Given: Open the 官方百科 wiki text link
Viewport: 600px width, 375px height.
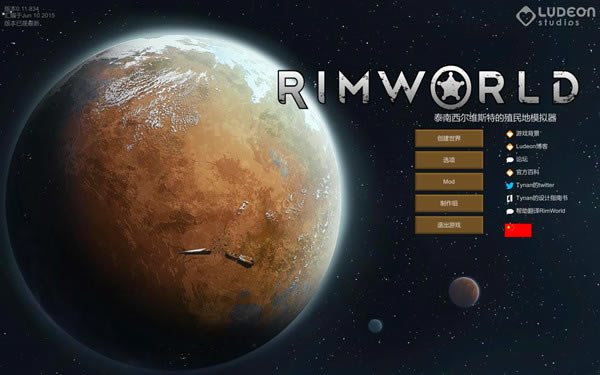Looking at the screenshot, I should (x=528, y=172).
